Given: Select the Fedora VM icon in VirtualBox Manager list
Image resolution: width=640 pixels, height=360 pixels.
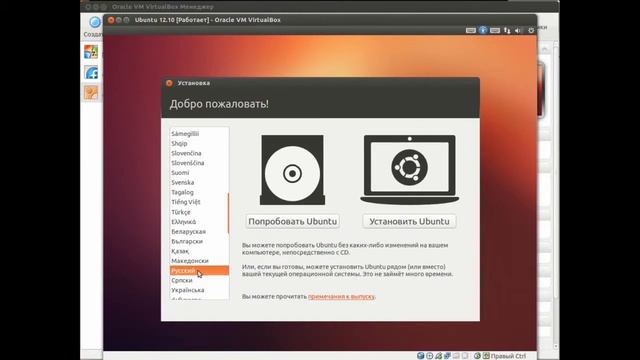Looking at the screenshot, I should [91, 72].
